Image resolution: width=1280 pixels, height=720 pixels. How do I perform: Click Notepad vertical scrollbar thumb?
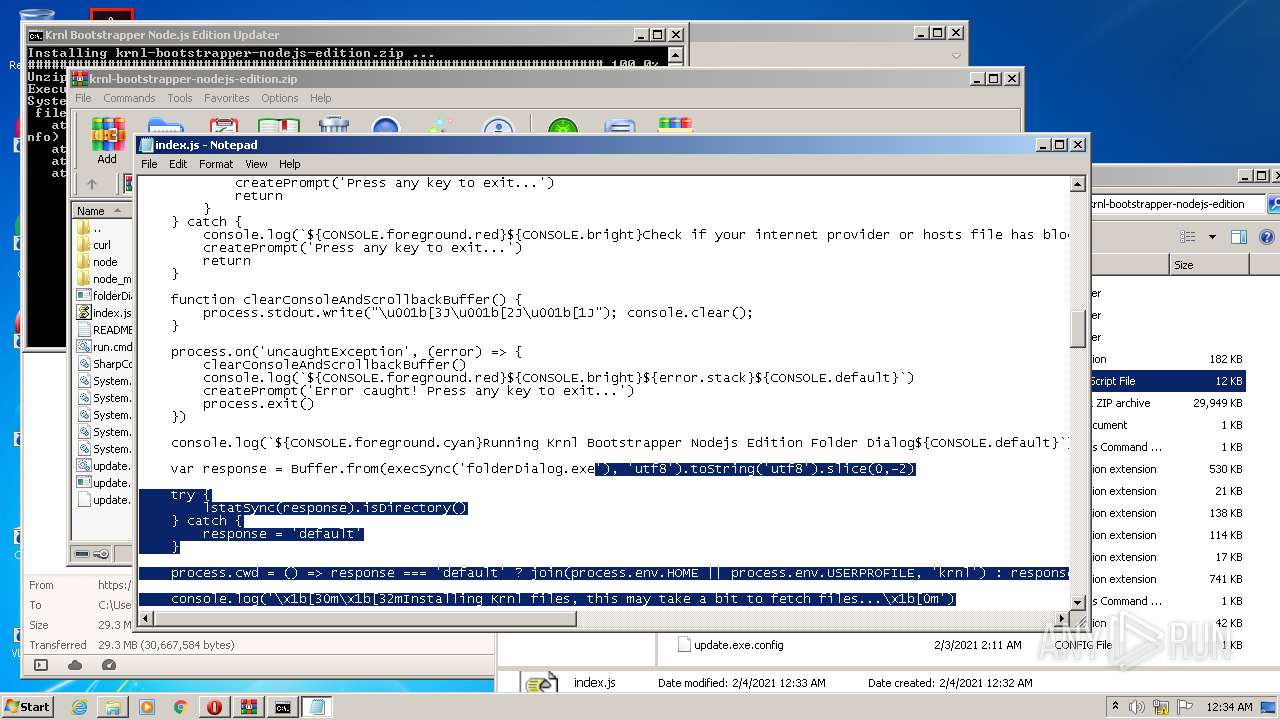pyautogui.click(x=1078, y=328)
